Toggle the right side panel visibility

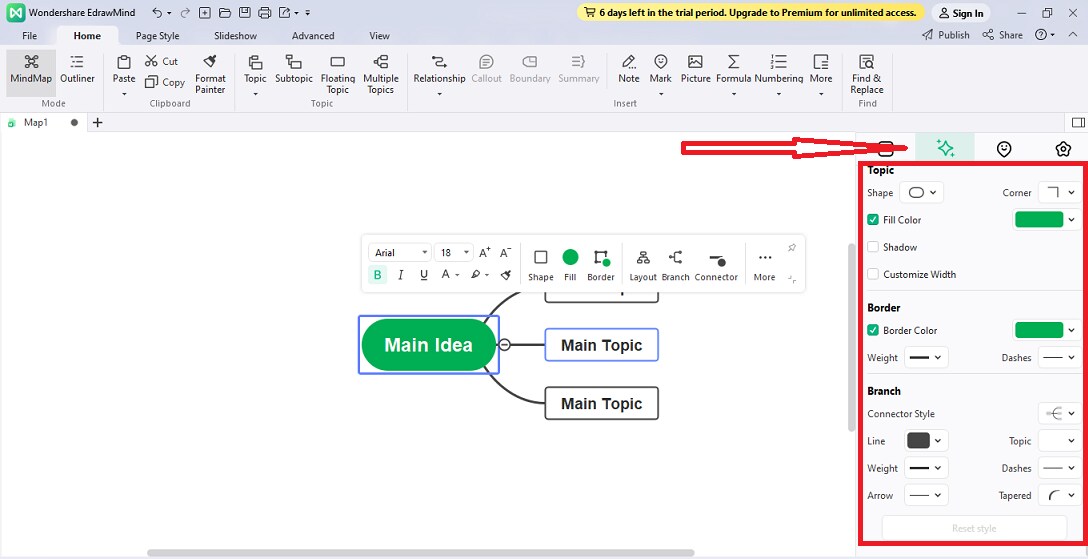pyautogui.click(x=1078, y=123)
